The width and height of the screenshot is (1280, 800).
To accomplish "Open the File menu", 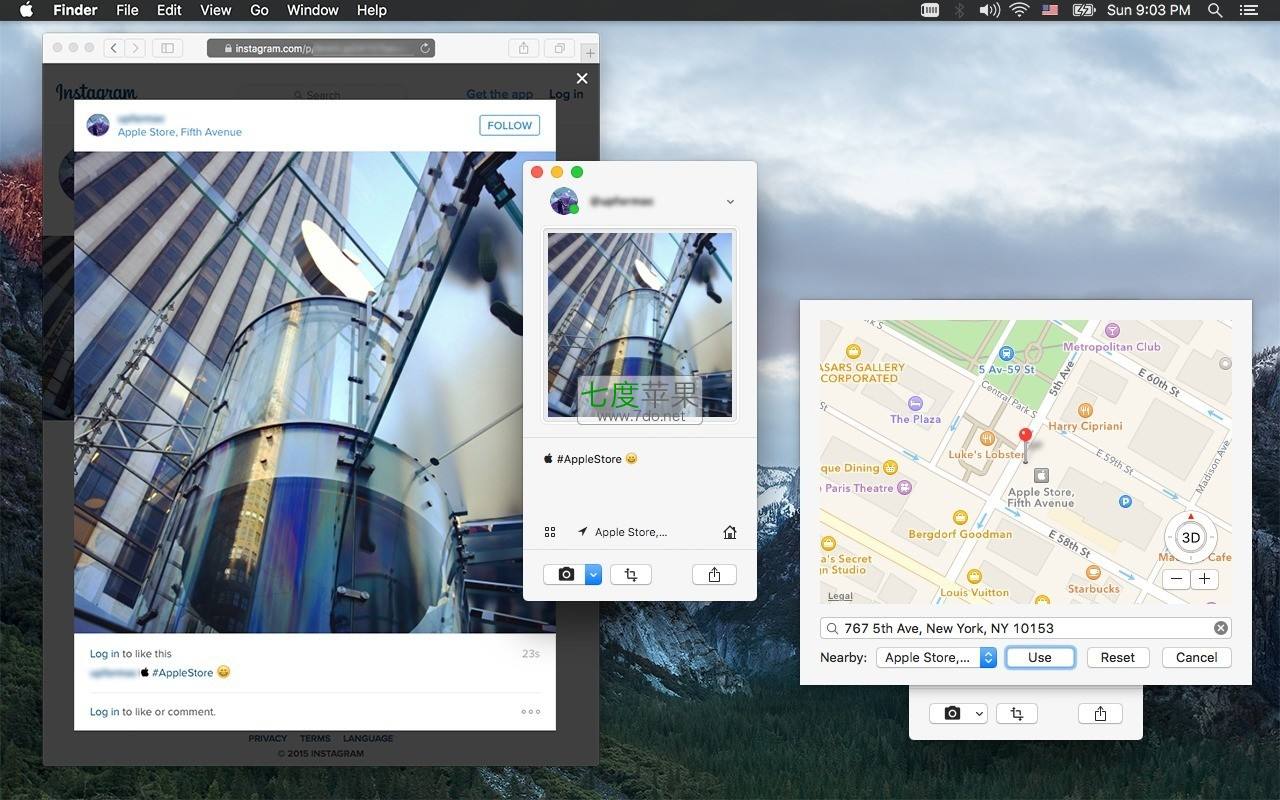I will [x=127, y=10].
